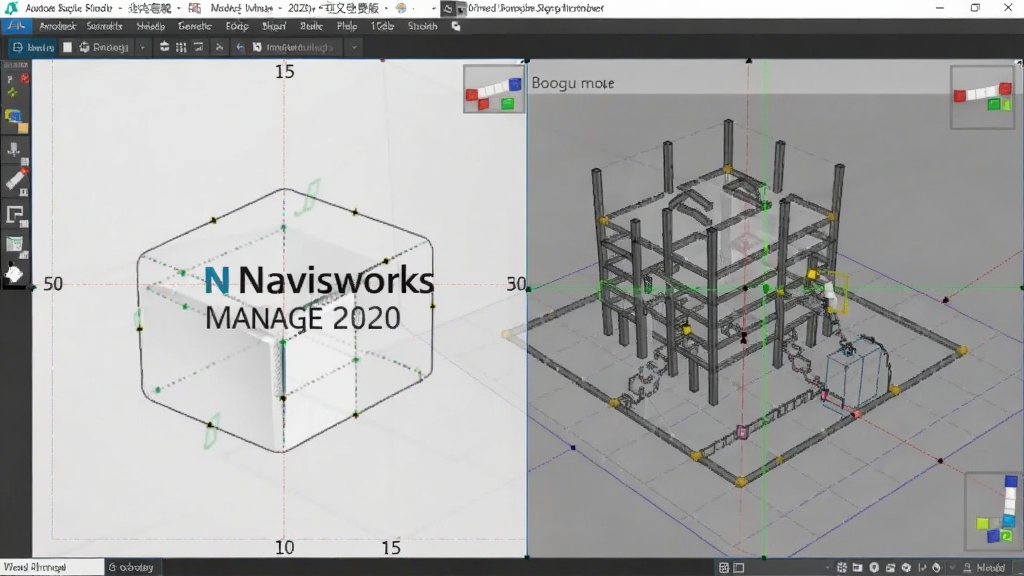The width and height of the screenshot is (1024, 576).
Task: Select the anchor-like insert tool in palette
Action: point(14,150)
